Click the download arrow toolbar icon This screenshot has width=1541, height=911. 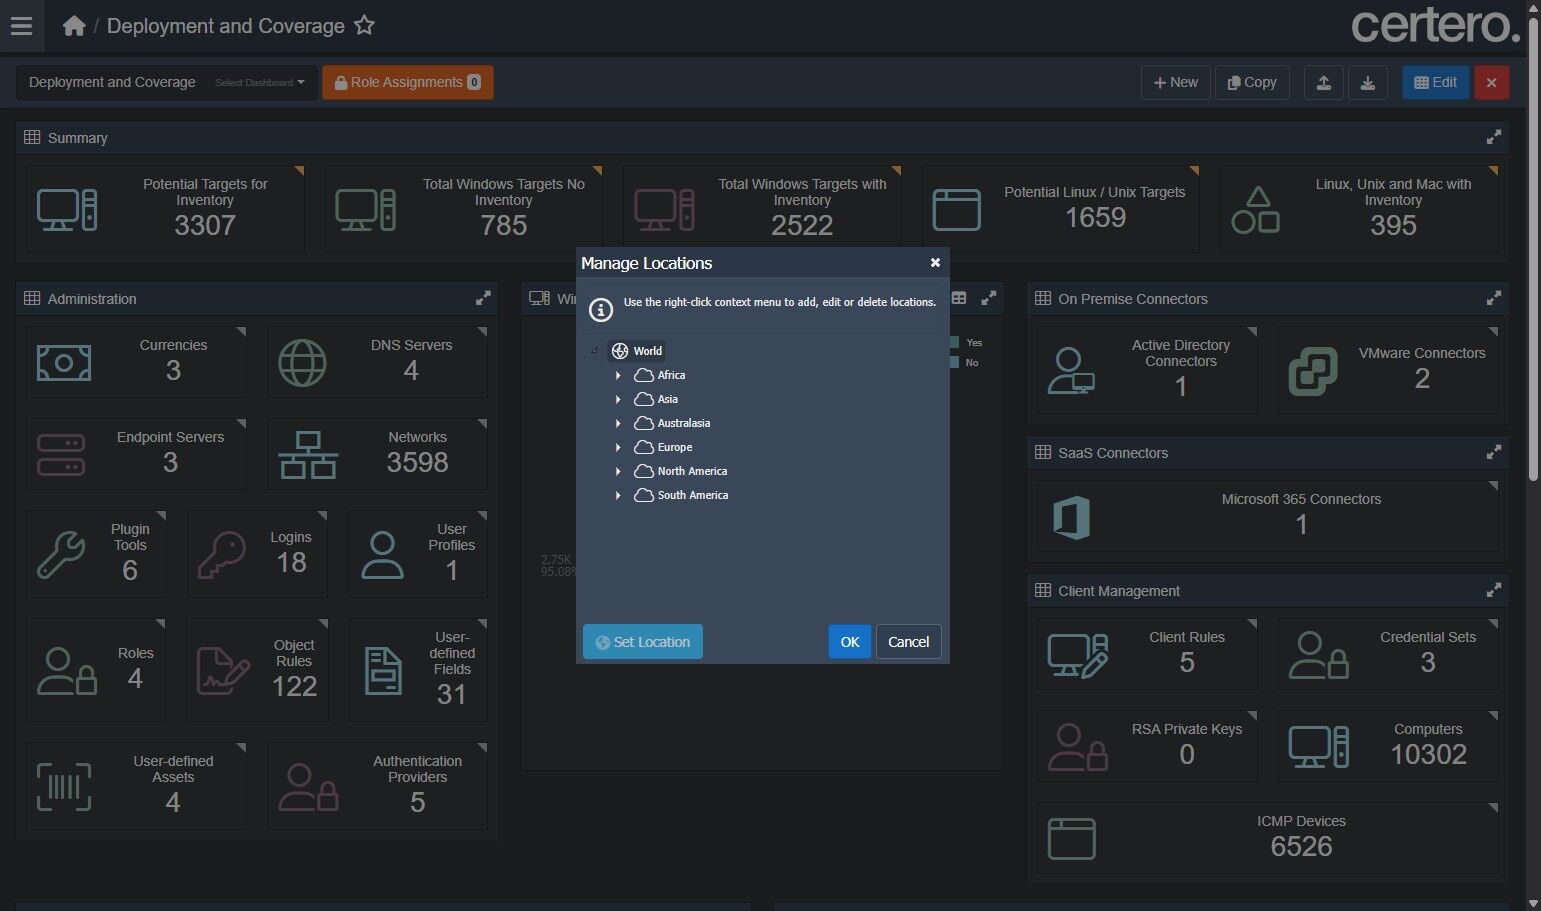click(x=1367, y=83)
